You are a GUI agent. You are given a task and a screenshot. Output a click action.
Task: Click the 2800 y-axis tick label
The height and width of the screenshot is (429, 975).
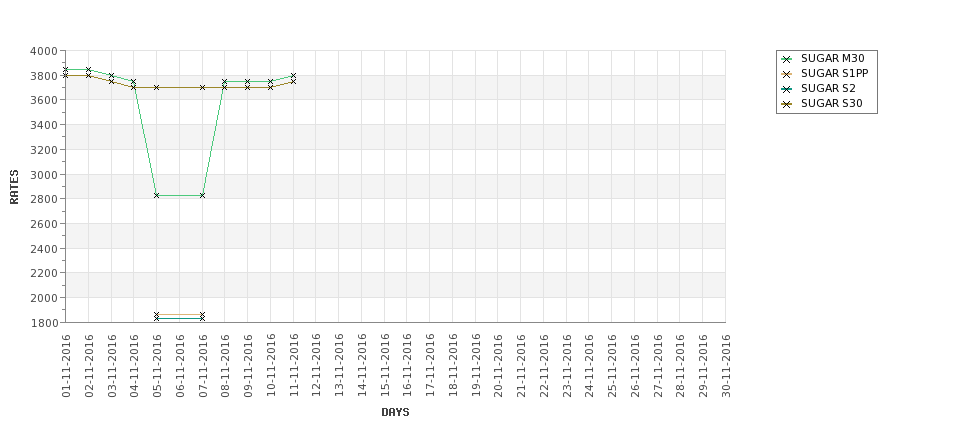pyautogui.click(x=44, y=199)
